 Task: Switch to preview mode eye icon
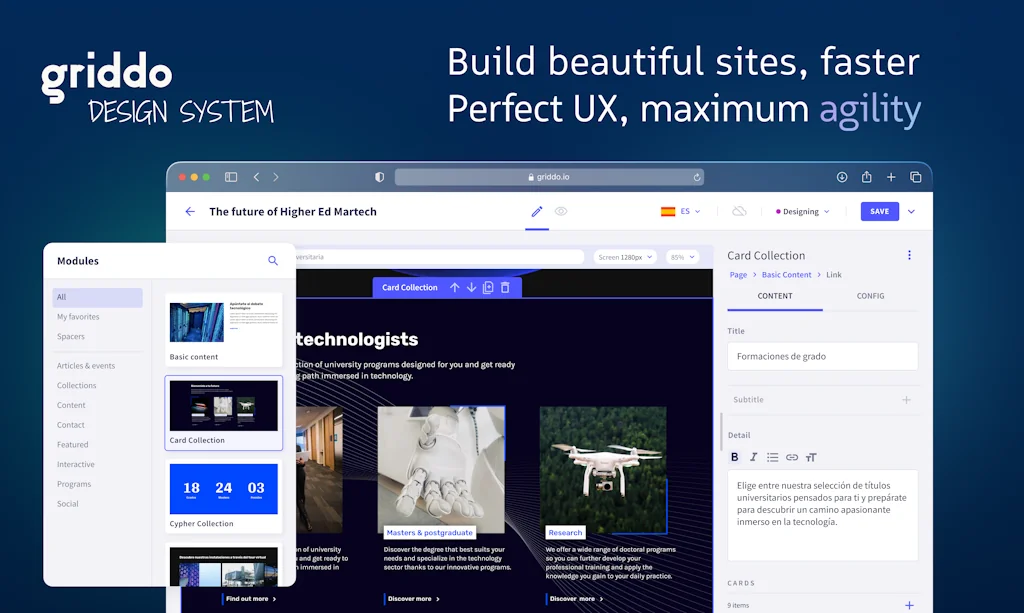(561, 212)
